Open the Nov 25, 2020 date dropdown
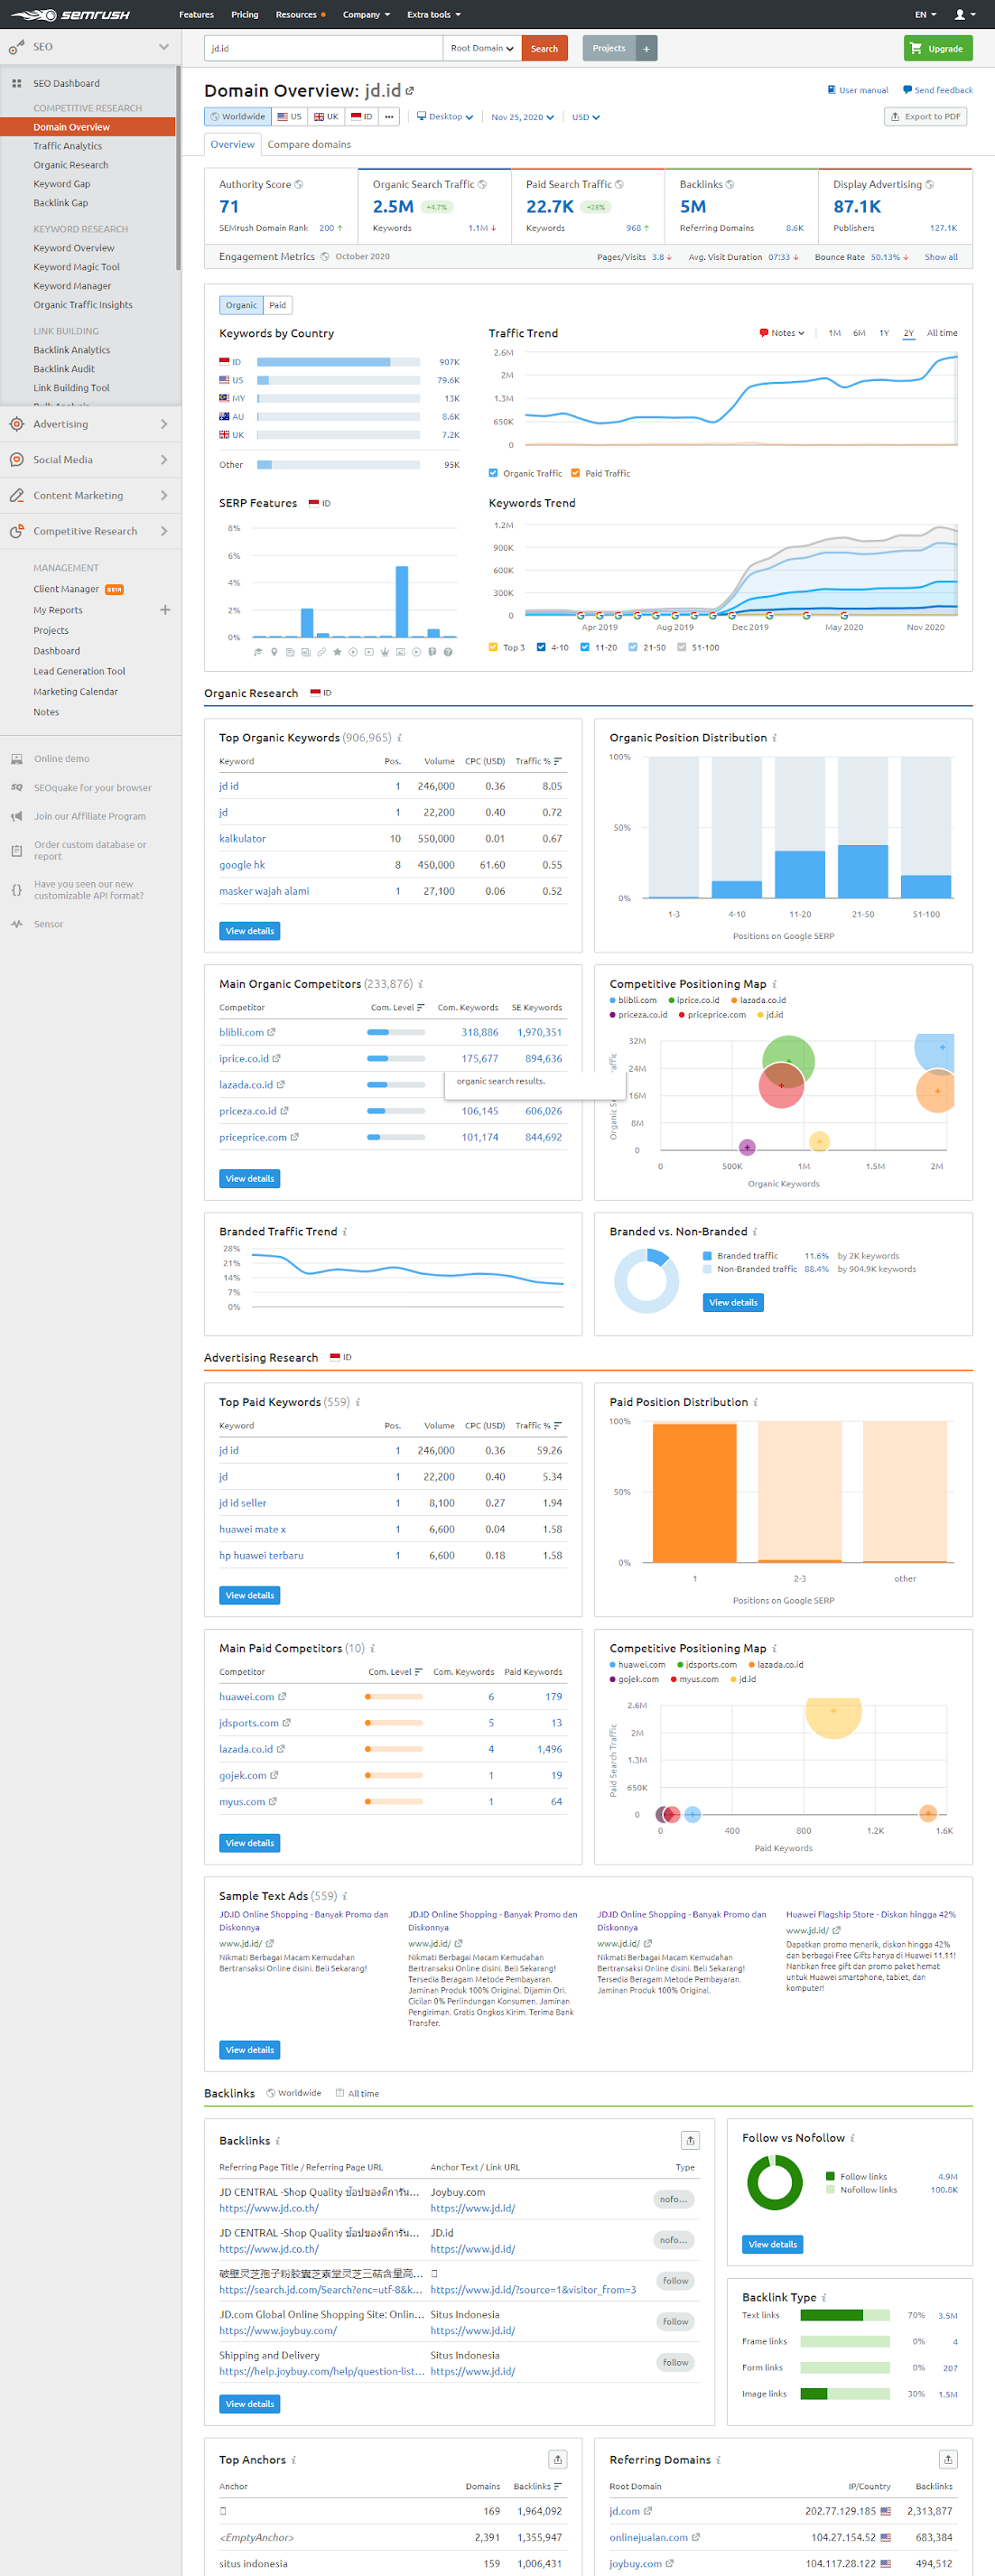This screenshot has height=2576, width=995. point(522,117)
